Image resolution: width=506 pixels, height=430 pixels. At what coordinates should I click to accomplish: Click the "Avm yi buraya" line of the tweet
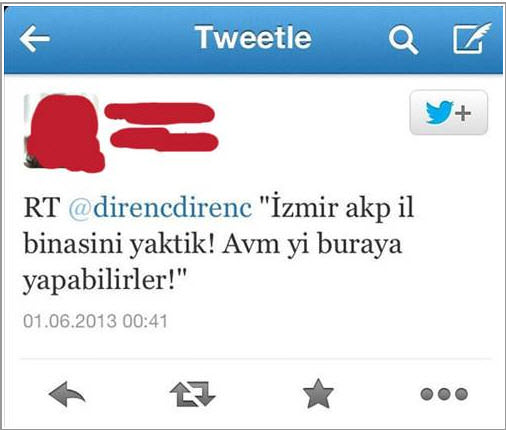[x=312, y=246]
